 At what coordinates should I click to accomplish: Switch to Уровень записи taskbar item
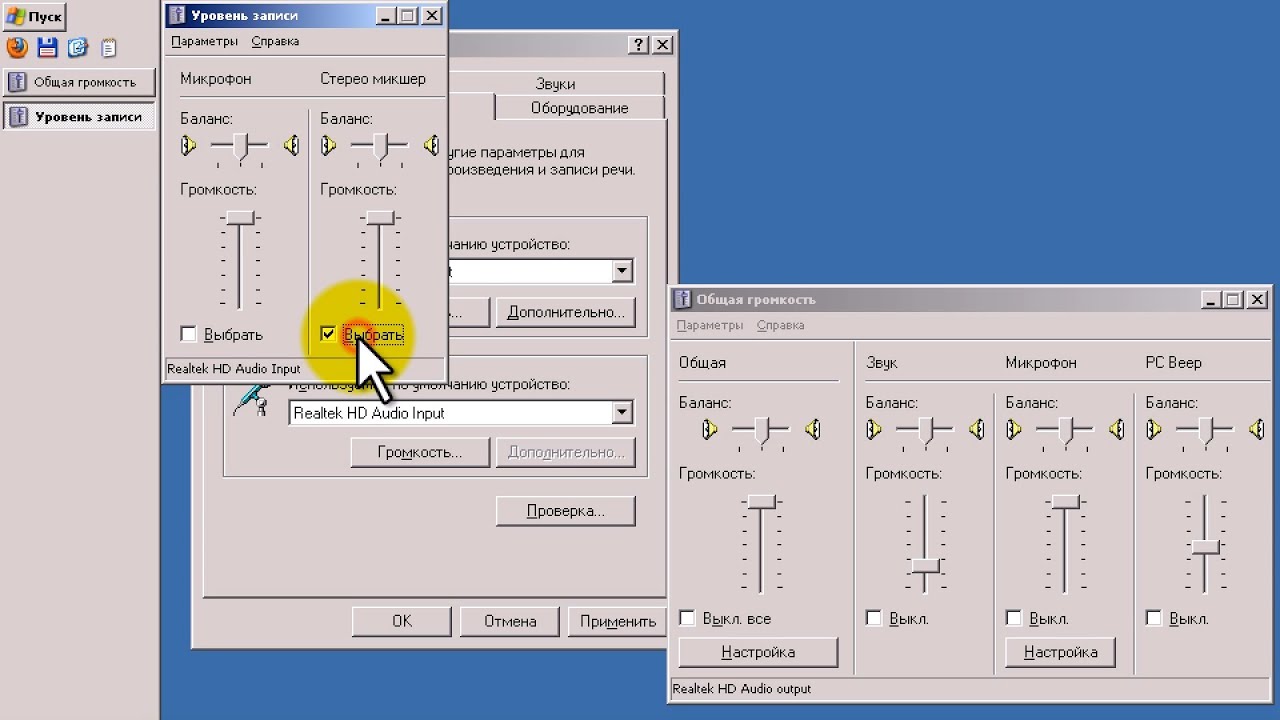[79, 116]
